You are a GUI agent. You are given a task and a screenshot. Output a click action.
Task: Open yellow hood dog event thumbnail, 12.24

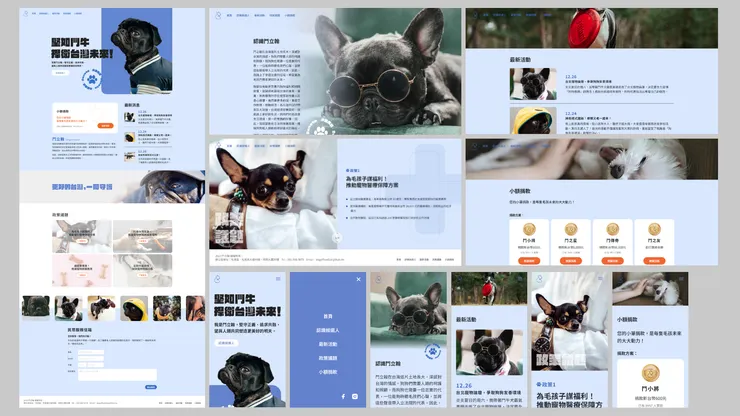(533, 120)
